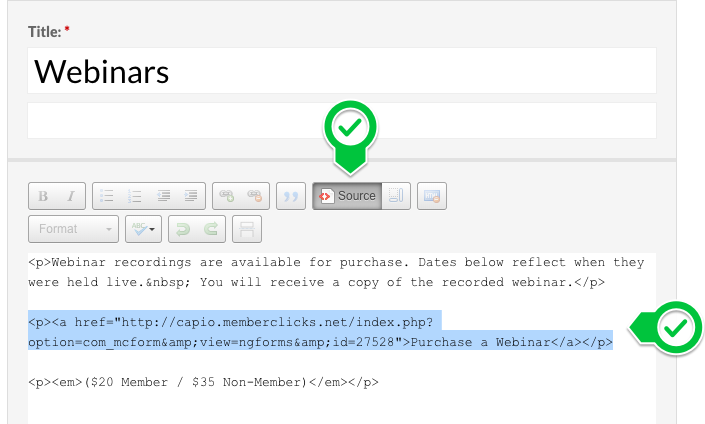
Task: Open the Format dropdown
Action: [x=74, y=229]
